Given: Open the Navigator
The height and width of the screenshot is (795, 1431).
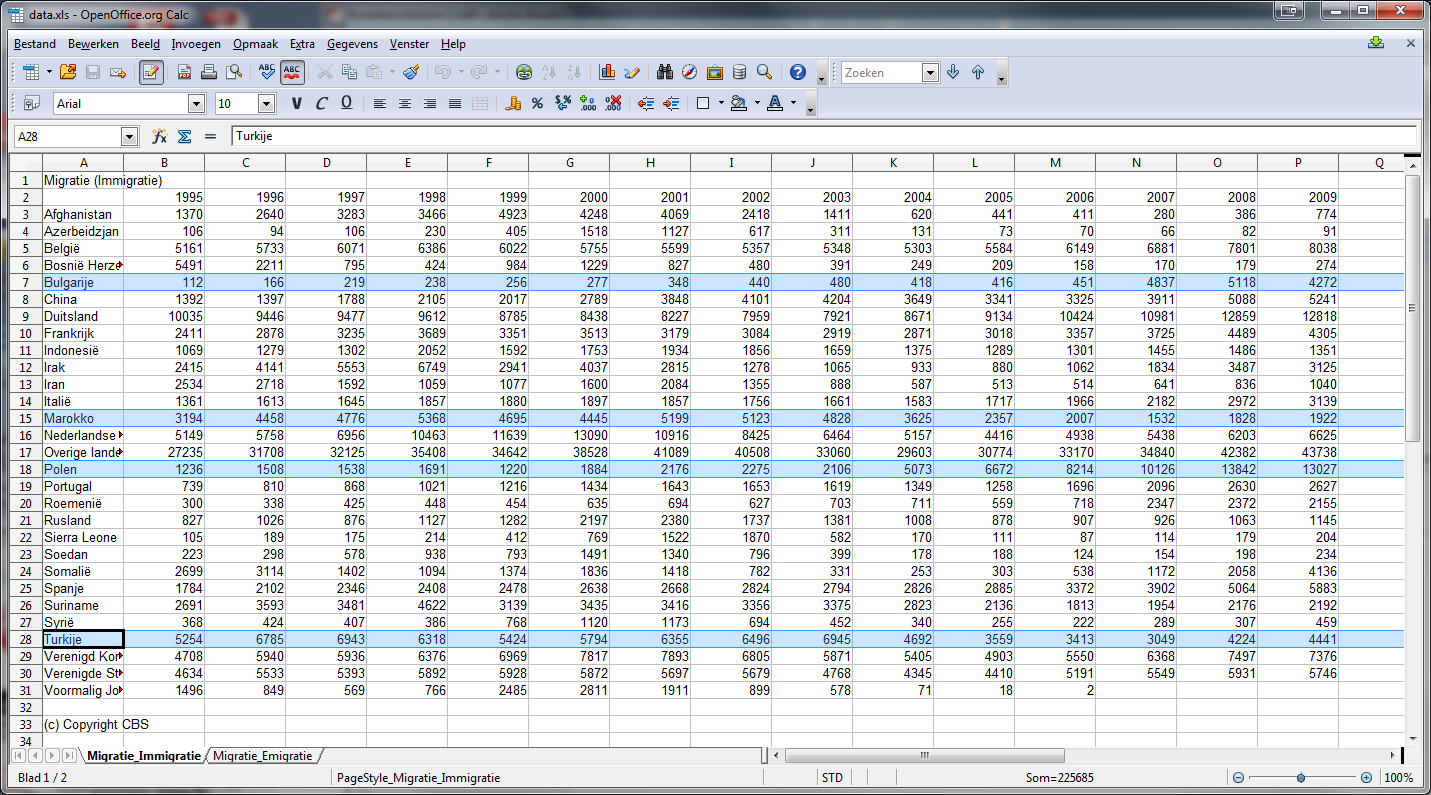Looking at the screenshot, I should [690, 72].
